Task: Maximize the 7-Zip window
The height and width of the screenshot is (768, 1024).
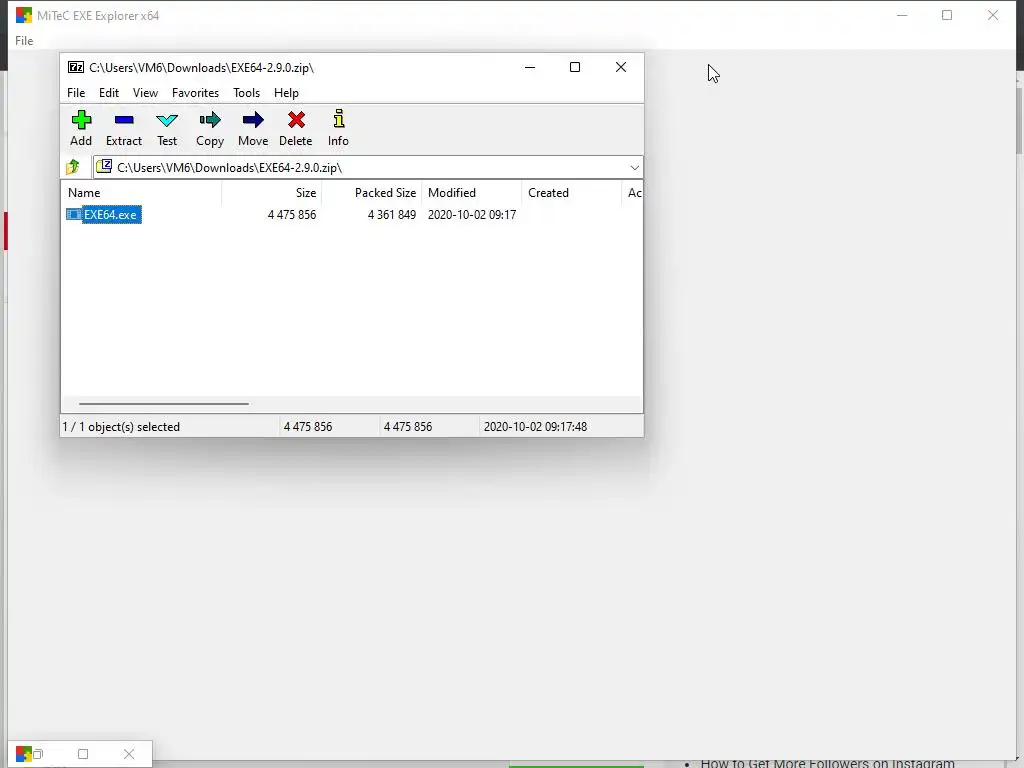Action: [575, 67]
